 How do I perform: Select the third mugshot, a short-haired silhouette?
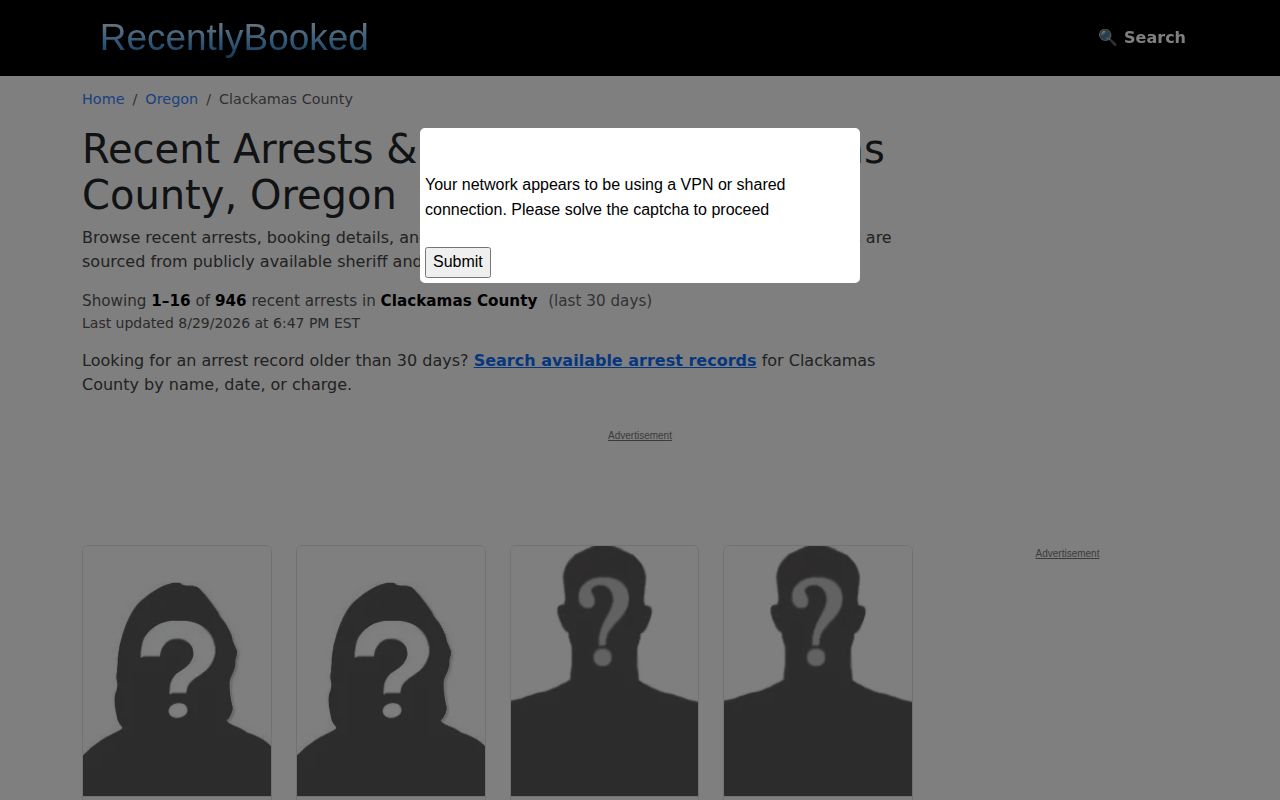(604, 671)
